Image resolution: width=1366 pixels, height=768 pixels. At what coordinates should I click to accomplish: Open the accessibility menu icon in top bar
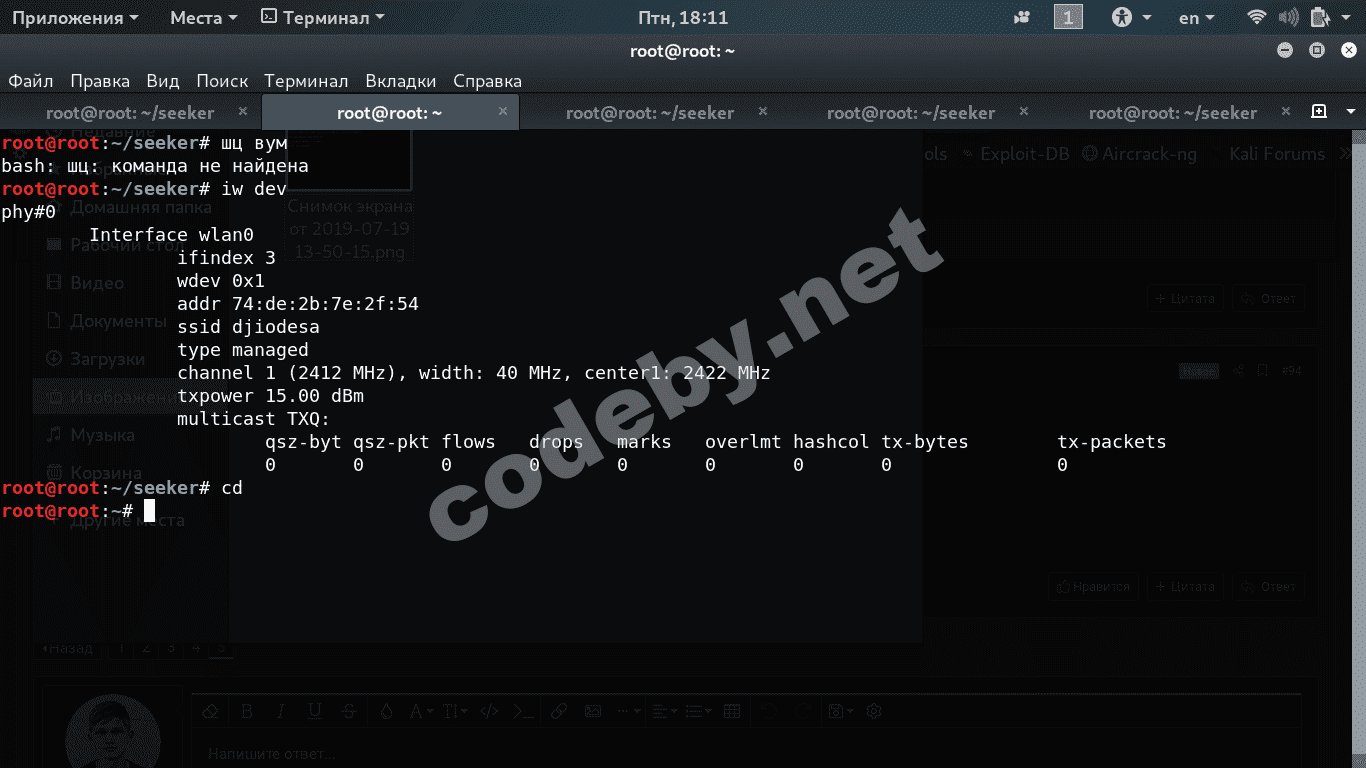click(x=1124, y=18)
